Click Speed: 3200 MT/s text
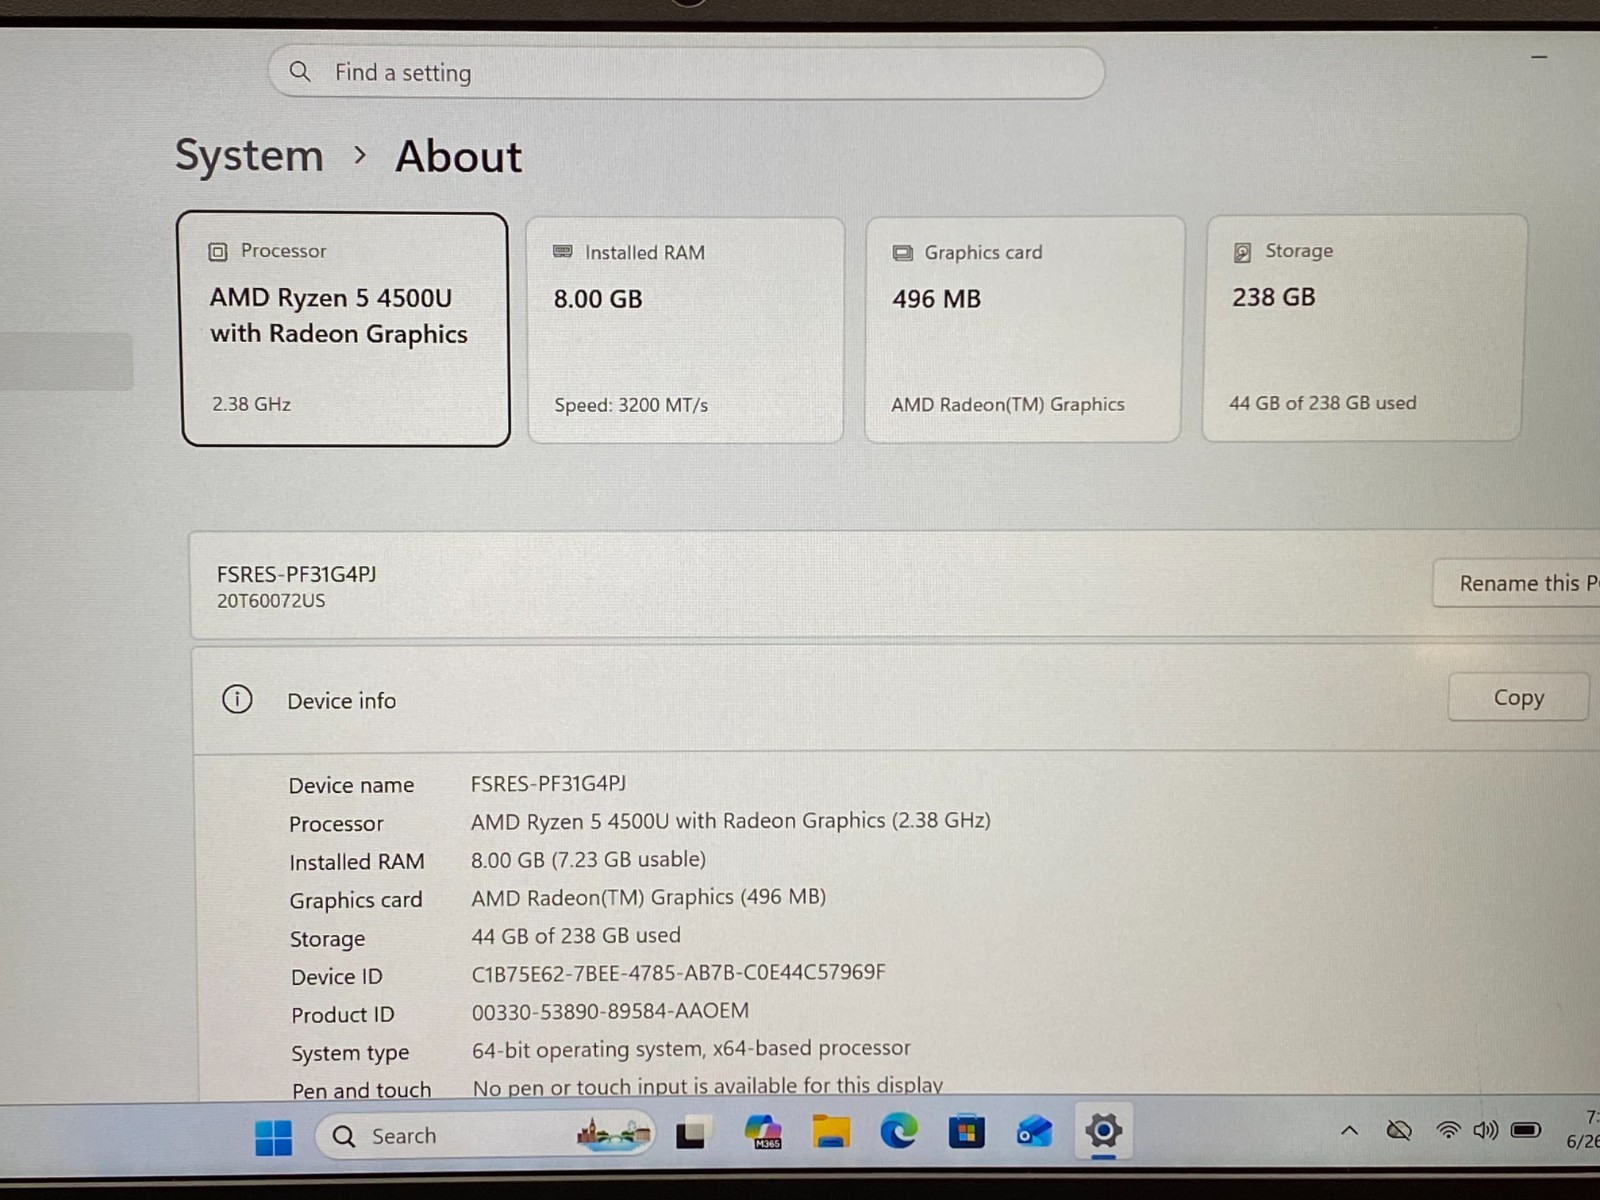 631,405
